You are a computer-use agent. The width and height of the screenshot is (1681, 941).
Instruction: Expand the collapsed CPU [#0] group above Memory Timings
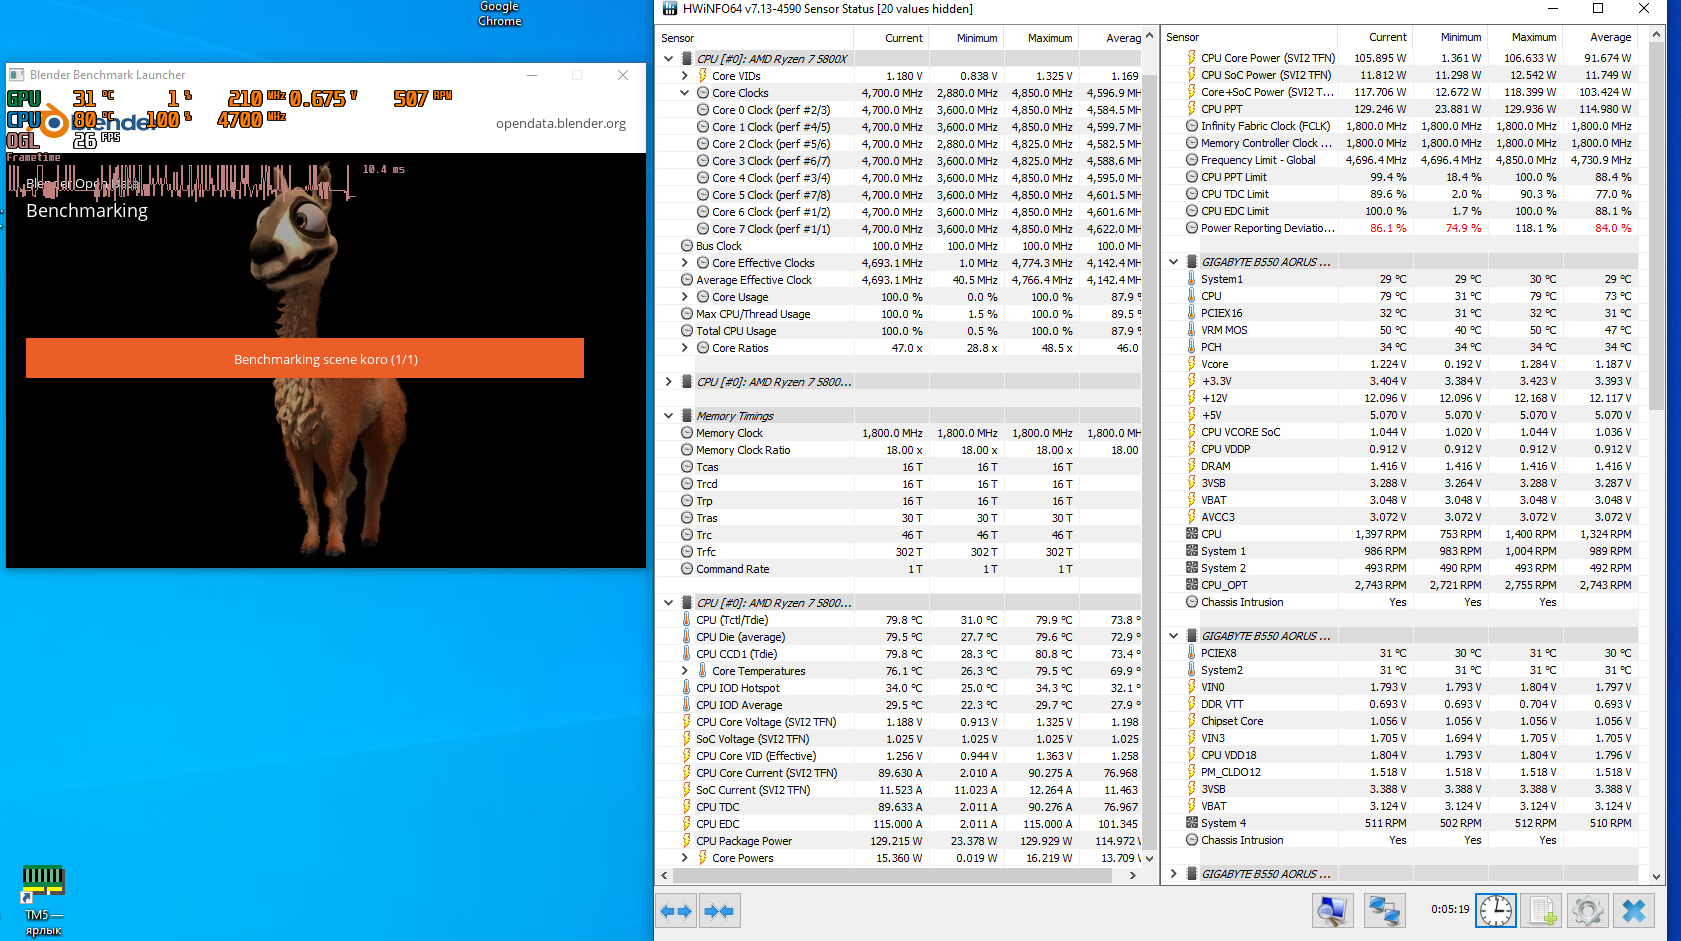(x=669, y=382)
